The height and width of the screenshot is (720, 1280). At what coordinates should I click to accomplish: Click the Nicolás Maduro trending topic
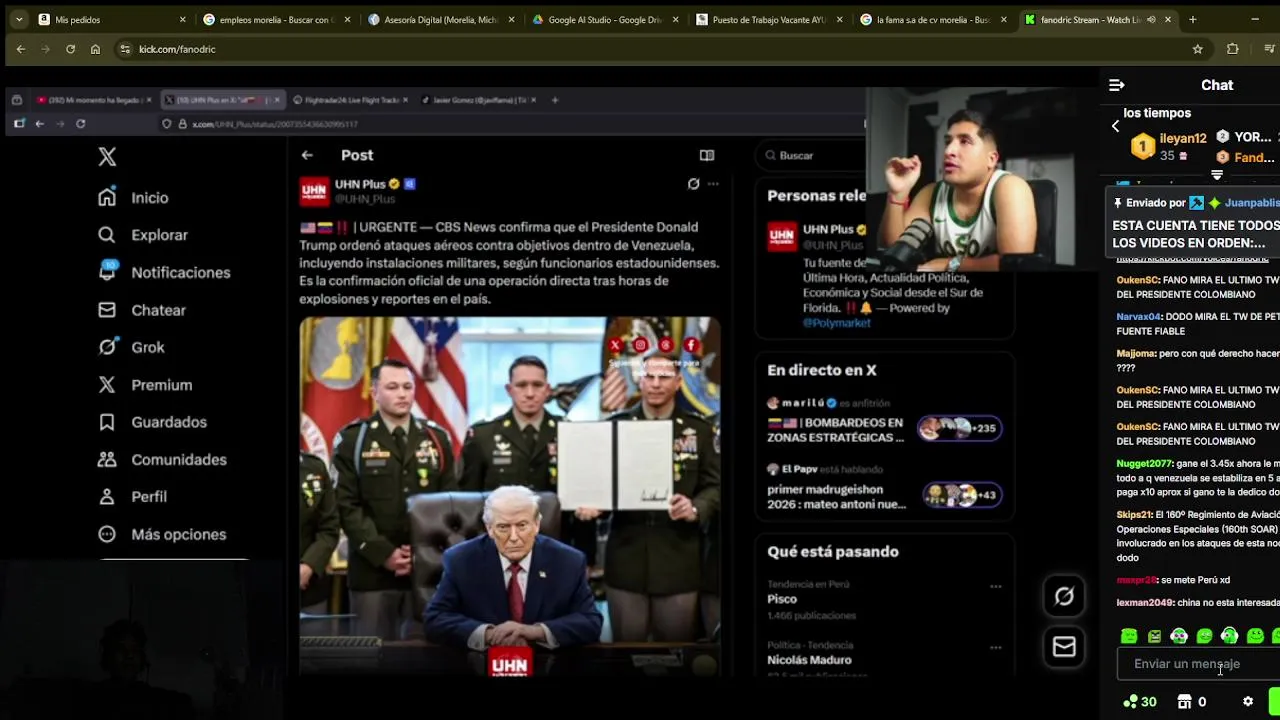pos(809,660)
